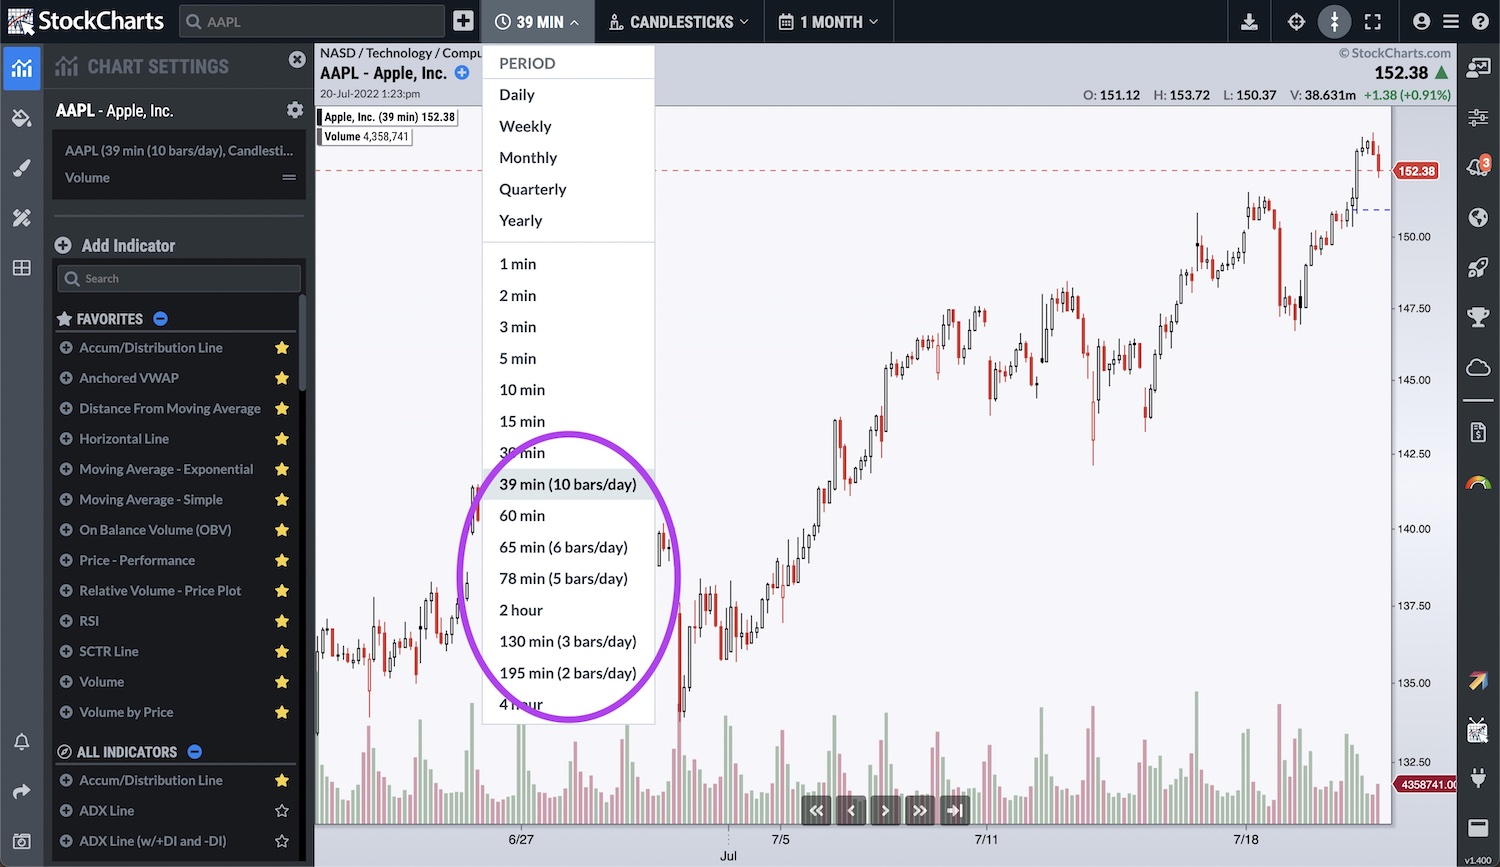Click the camera snapshot icon in left sidebar
This screenshot has width=1500, height=867.
[x=21, y=842]
